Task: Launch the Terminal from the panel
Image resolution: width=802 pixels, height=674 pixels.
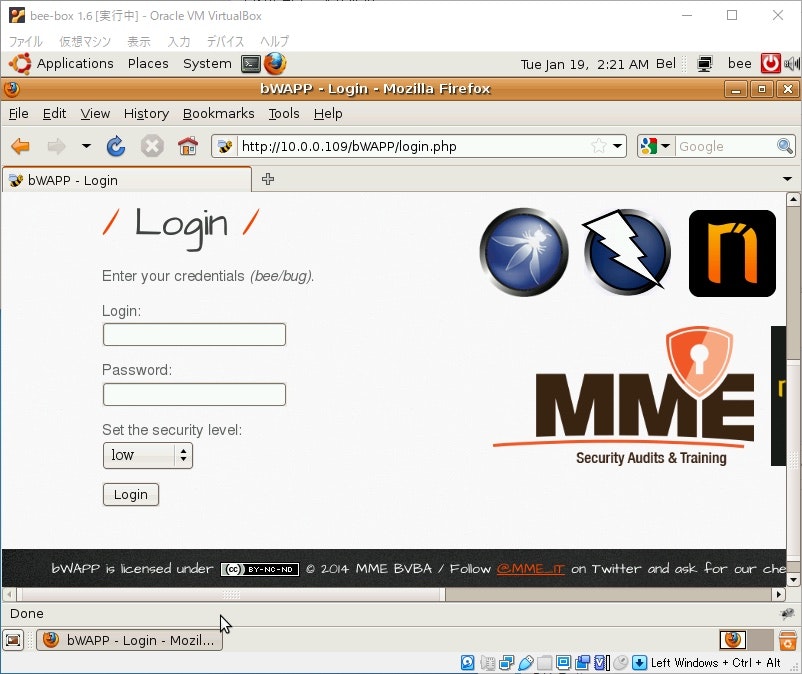Action: (251, 64)
